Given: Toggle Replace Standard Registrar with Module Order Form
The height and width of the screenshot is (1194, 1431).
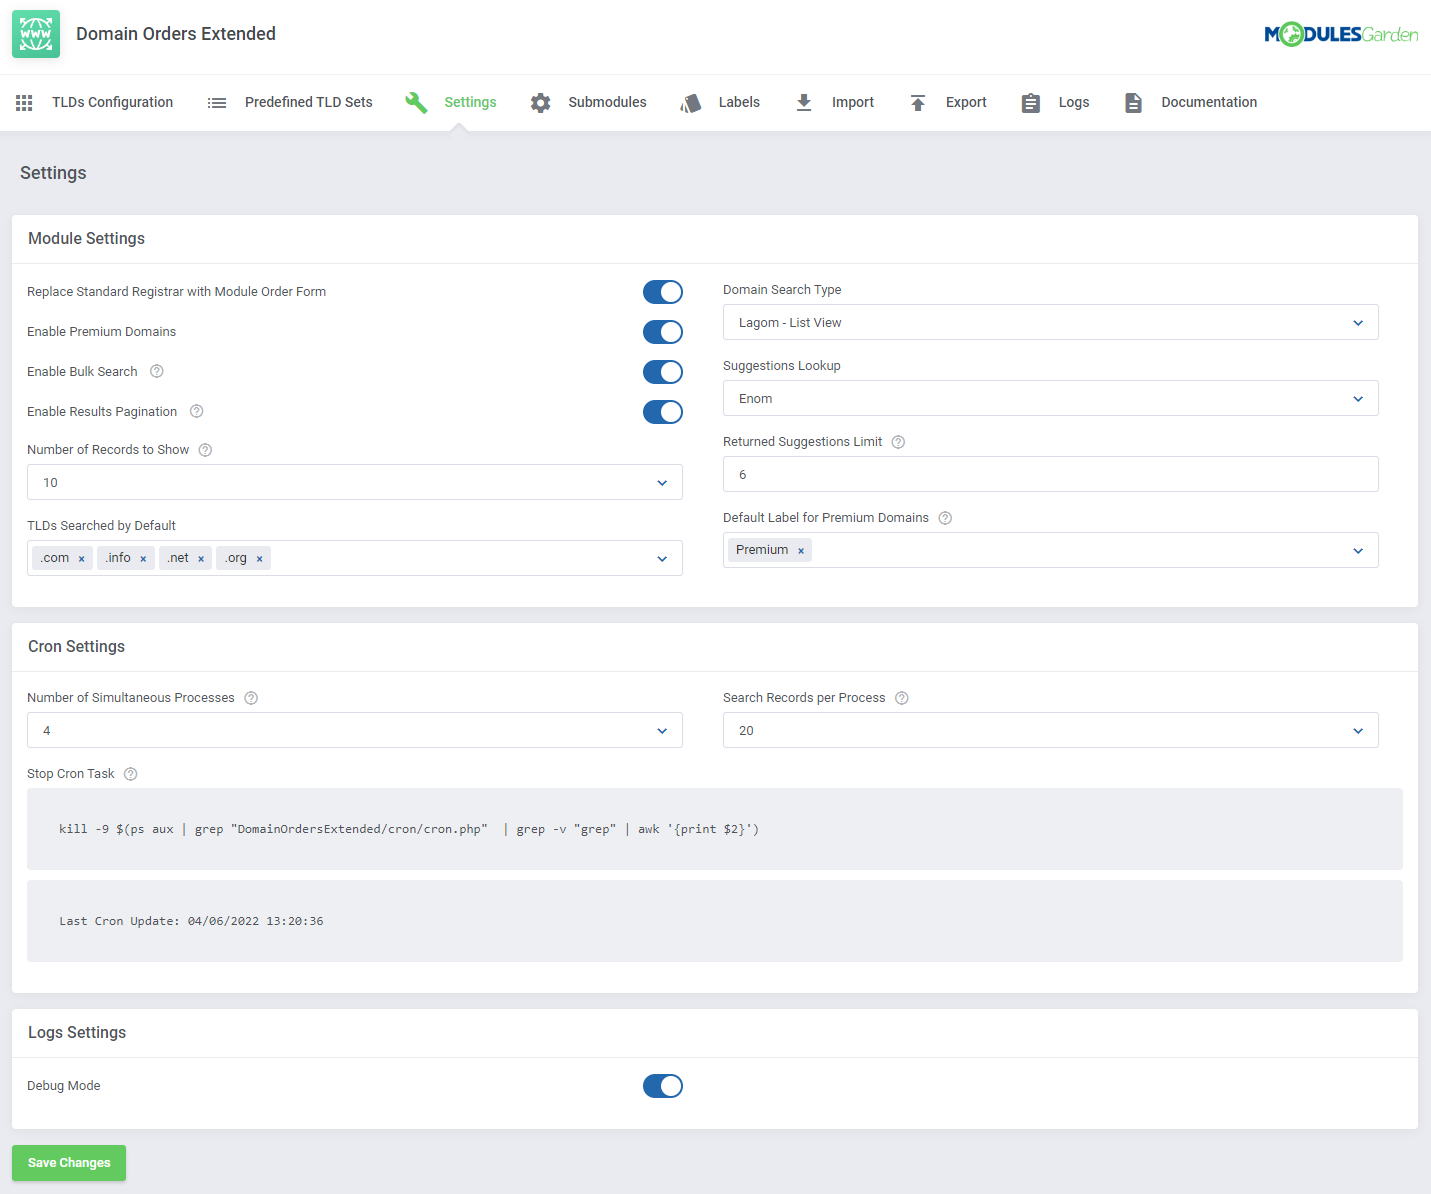Looking at the screenshot, I should [662, 292].
